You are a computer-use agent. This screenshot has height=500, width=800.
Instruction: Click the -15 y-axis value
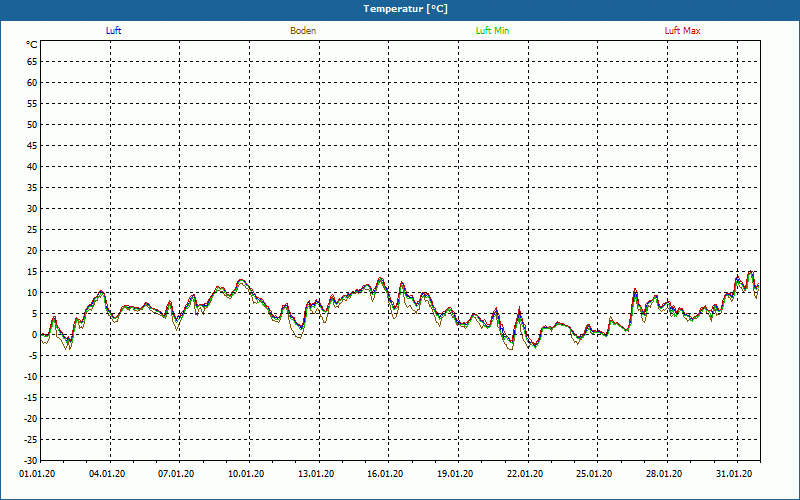click(31, 398)
